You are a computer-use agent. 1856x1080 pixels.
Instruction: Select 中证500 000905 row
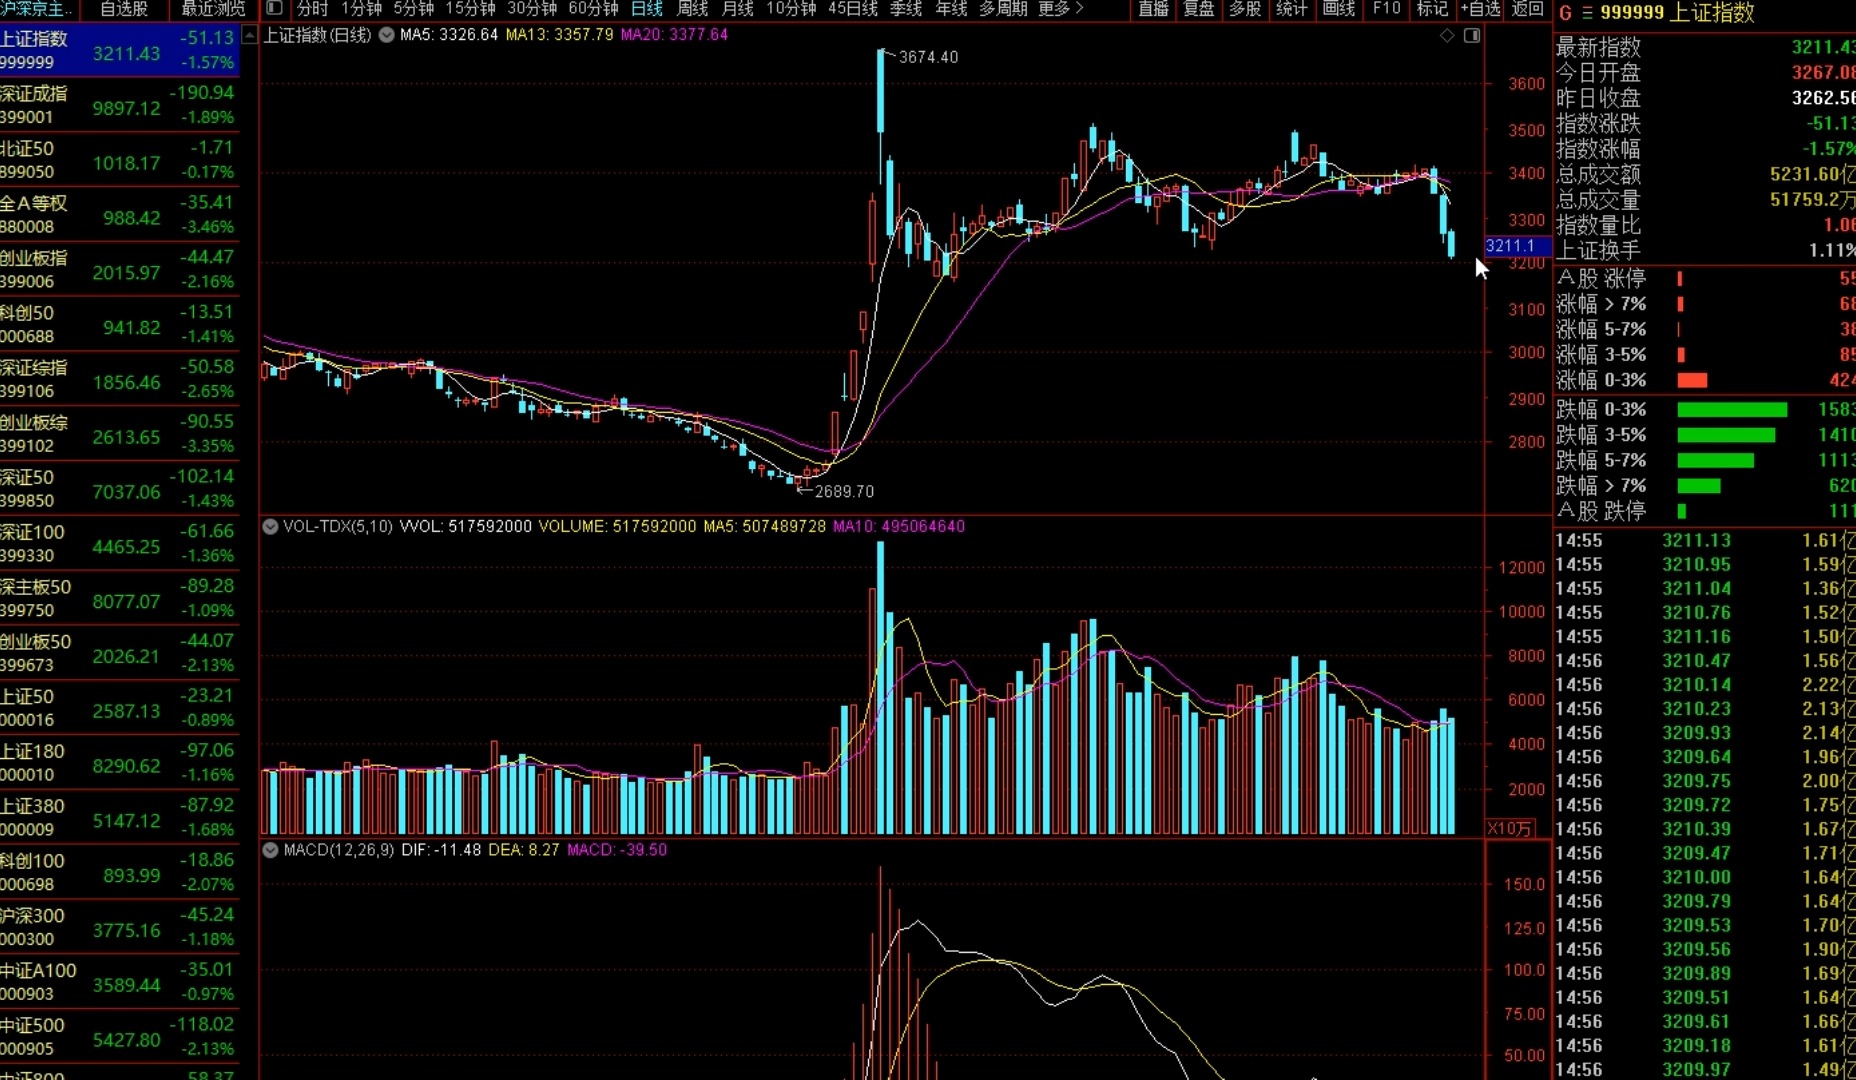(x=119, y=1036)
